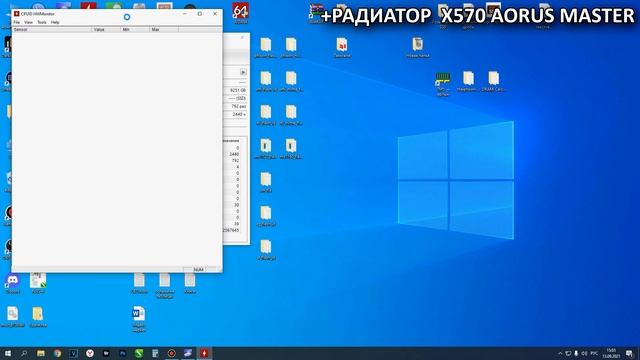Open the Tools menu in HWMonitor
640x360 pixels.
coord(42,22)
